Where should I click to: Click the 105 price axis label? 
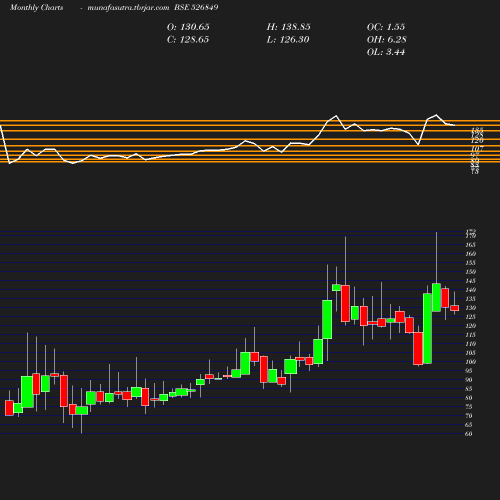pos(470,353)
